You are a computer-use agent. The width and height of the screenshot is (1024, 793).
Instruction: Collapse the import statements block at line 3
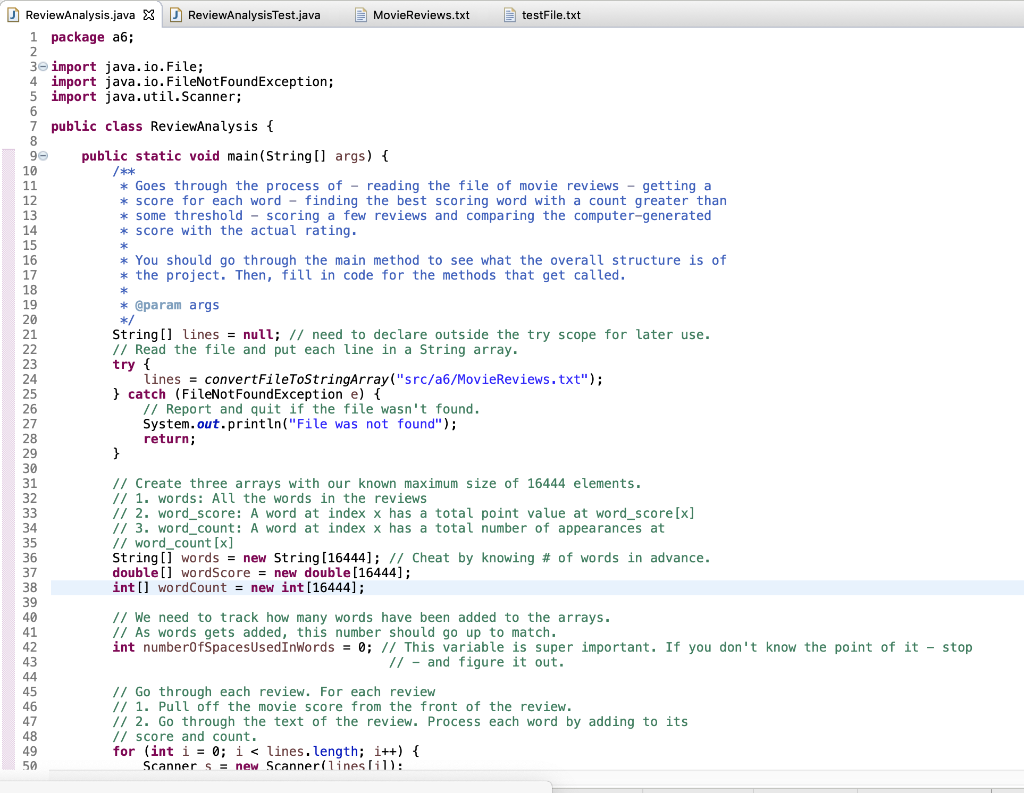42,66
